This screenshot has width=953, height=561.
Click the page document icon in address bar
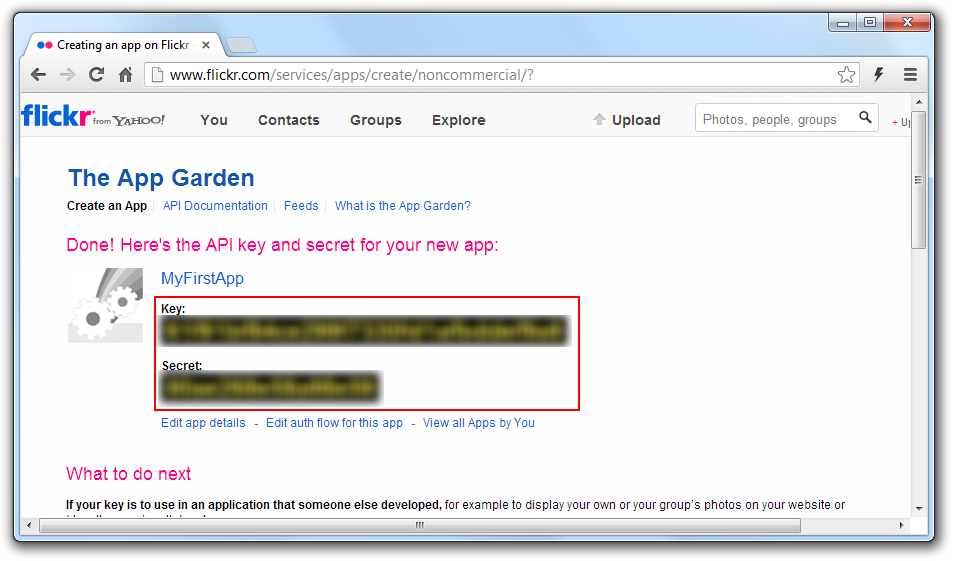(157, 75)
